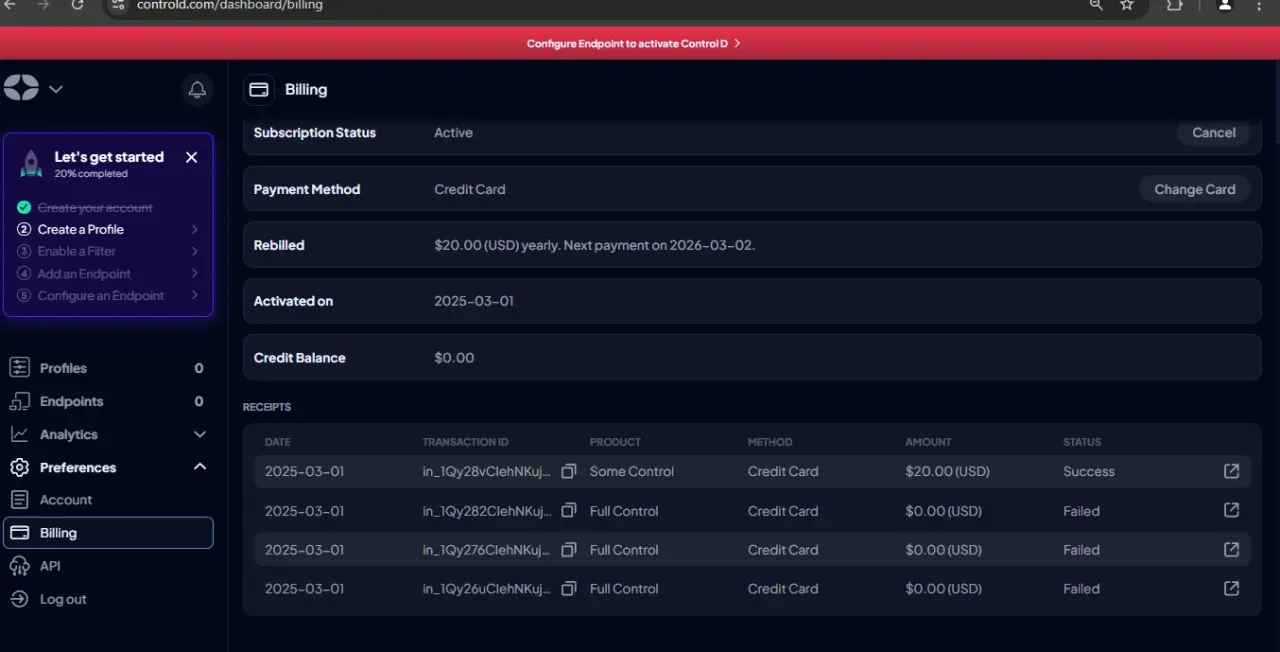Open the notifications bell
Viewport: 1280px width, 652px height.
pos(197,90)
